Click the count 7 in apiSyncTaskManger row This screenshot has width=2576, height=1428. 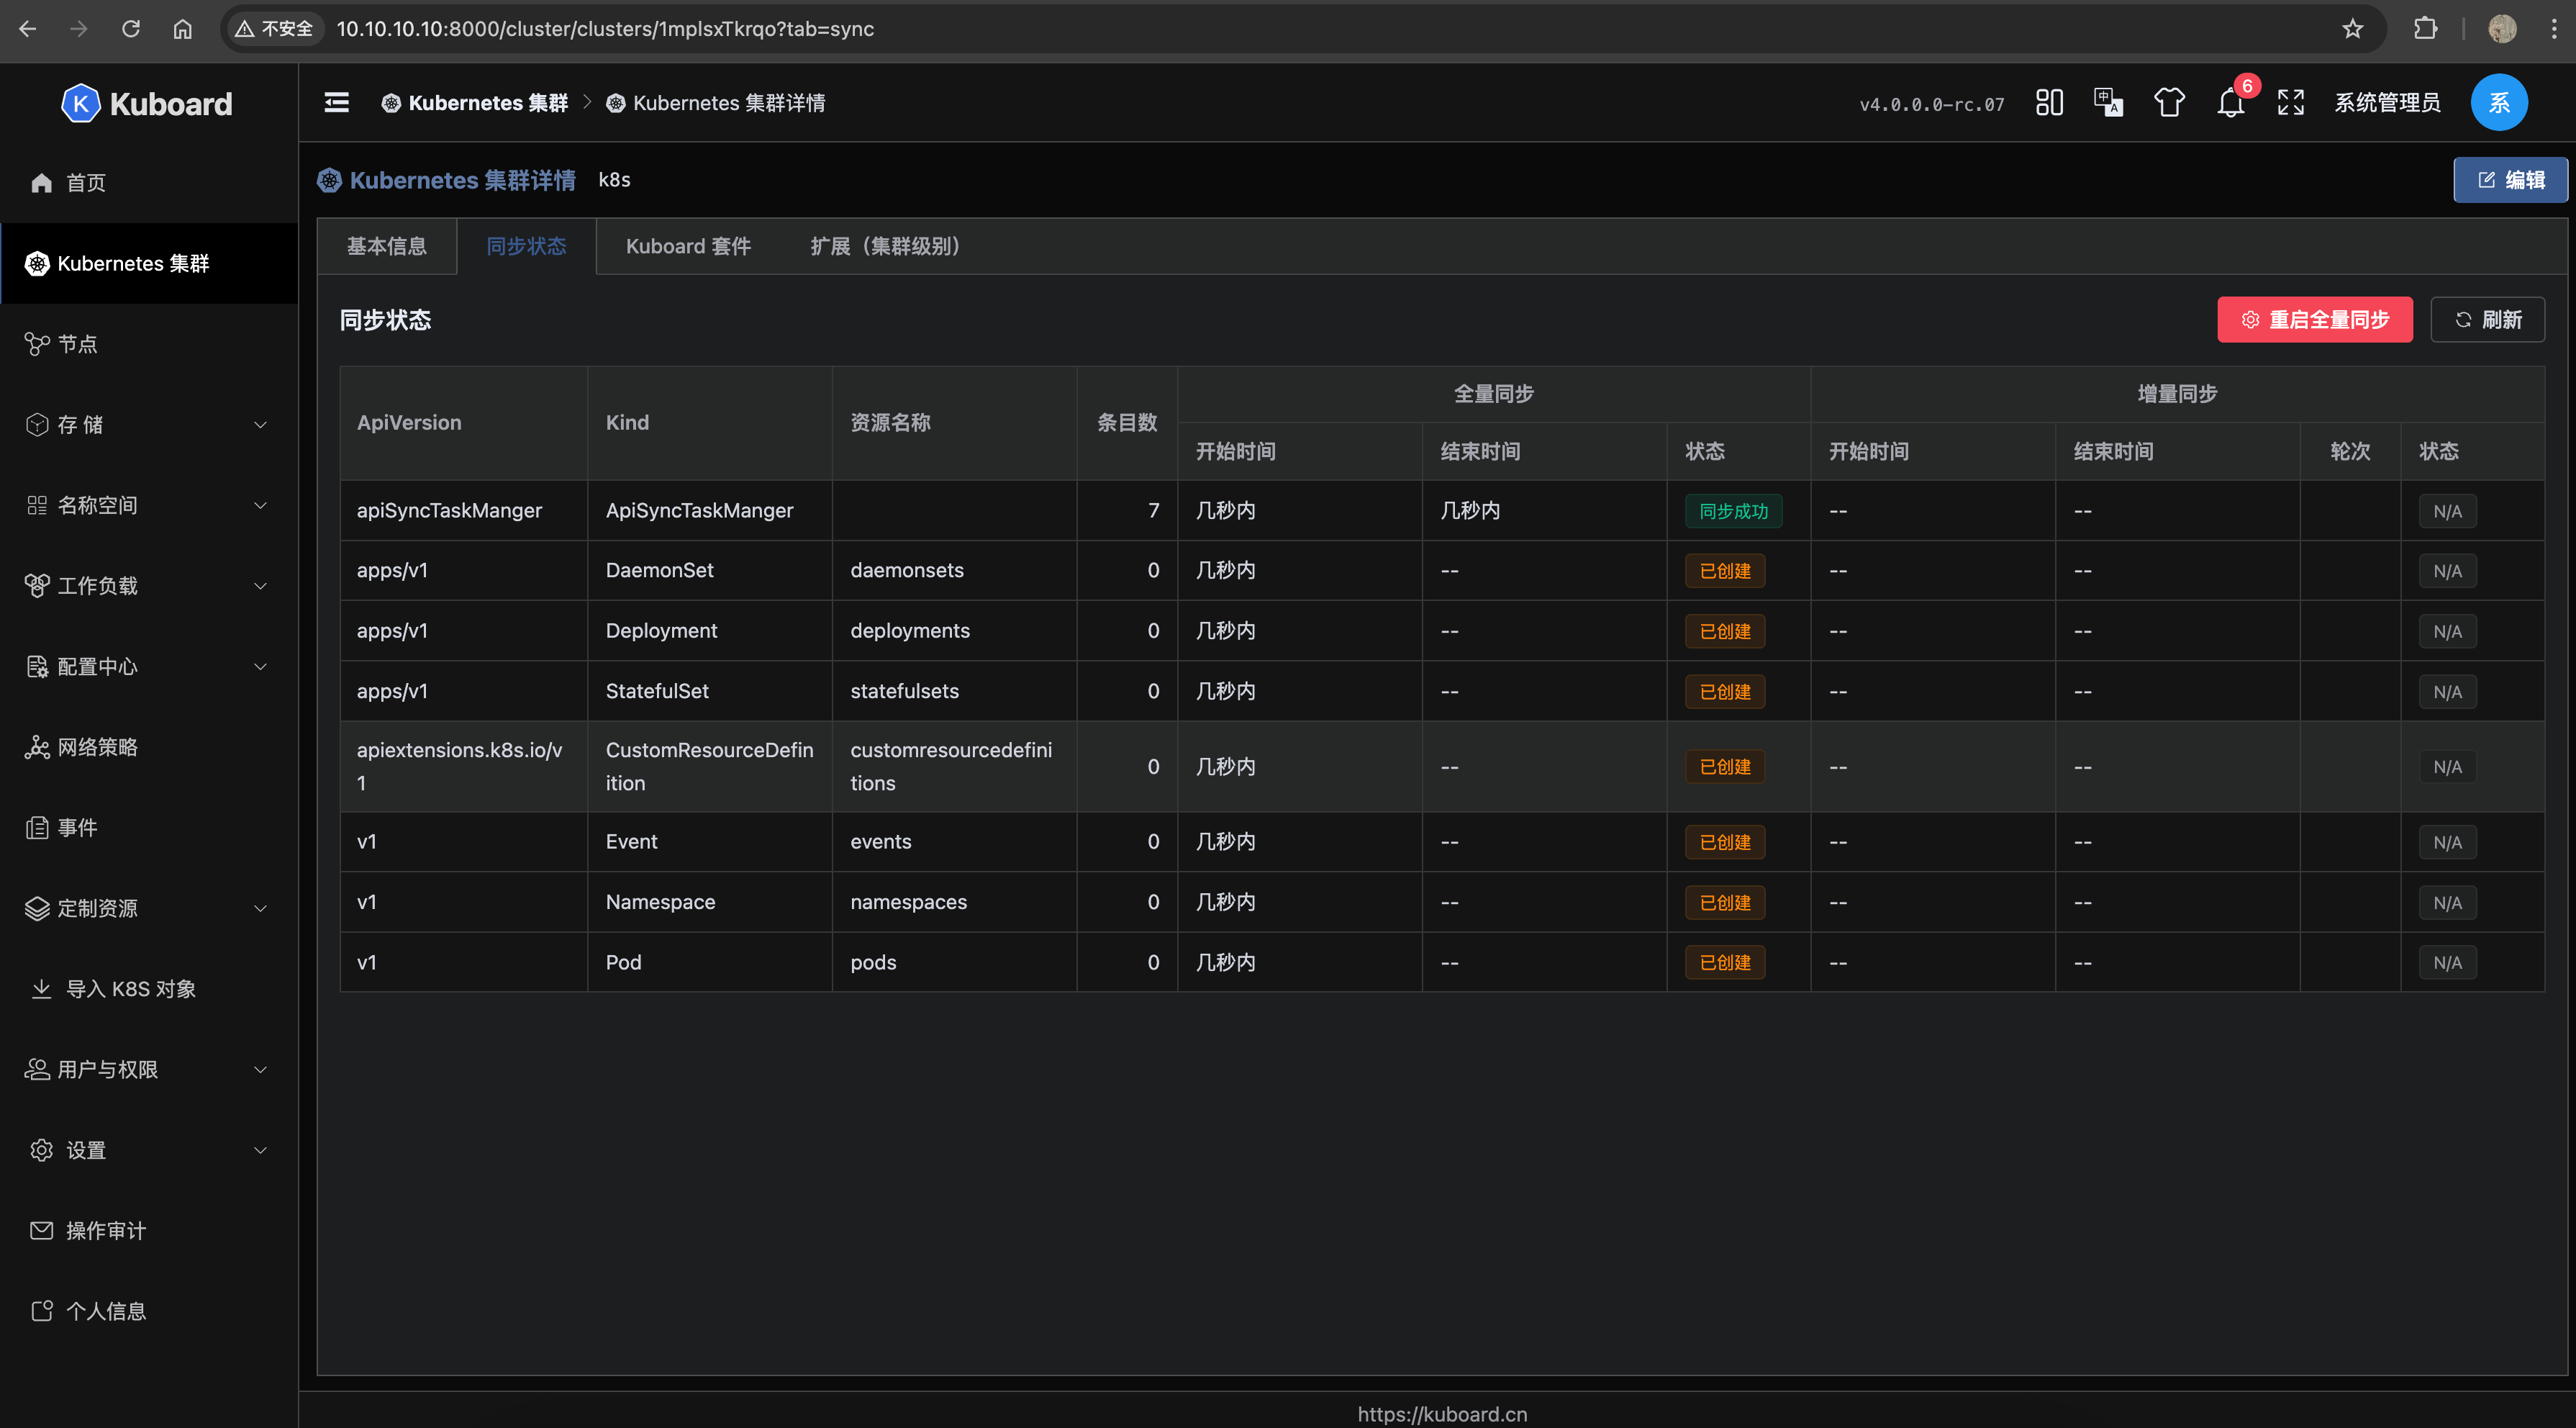(1153, 511)
